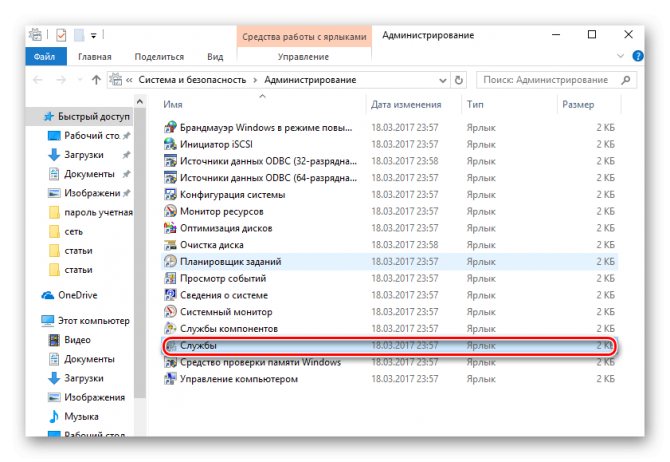Click the search magnifier icon
The image size is (670, 462).
[x=626, y=80]
